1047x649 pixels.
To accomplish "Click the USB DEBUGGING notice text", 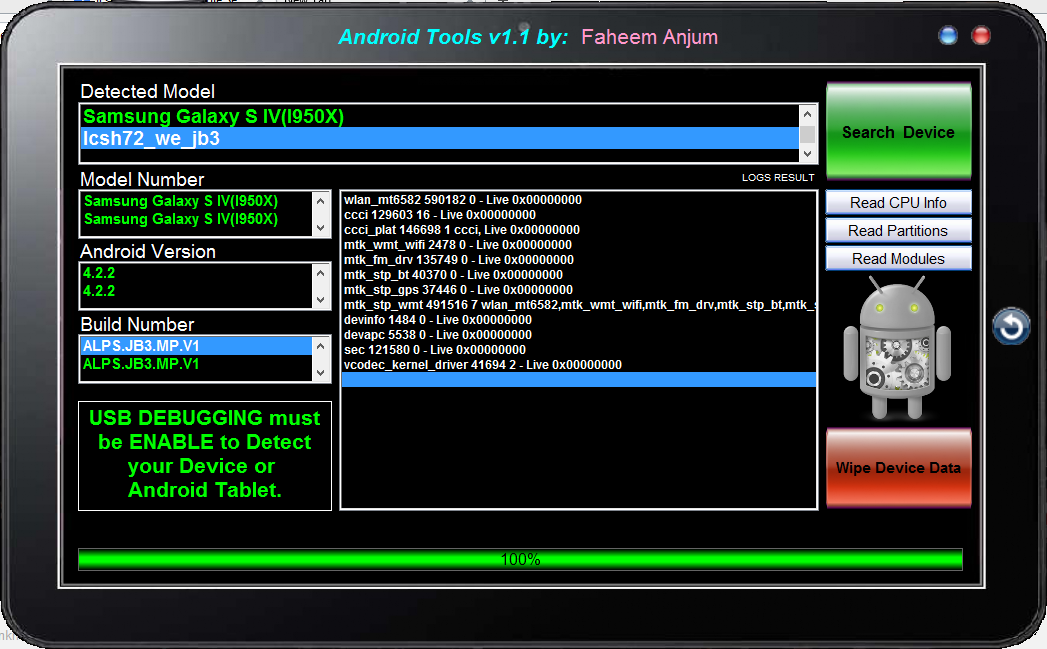I will pos(204,454).
